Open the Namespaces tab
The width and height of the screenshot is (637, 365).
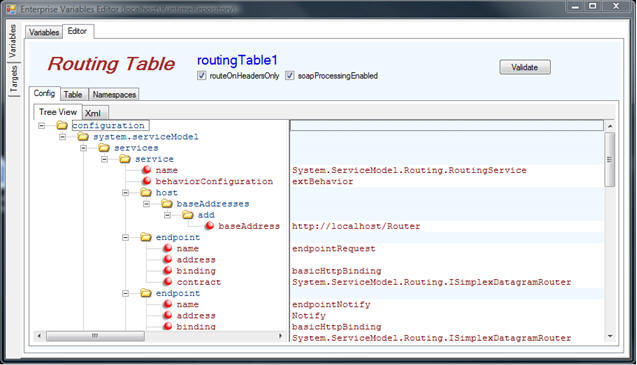pyautogui.click(x=114, y=94)
